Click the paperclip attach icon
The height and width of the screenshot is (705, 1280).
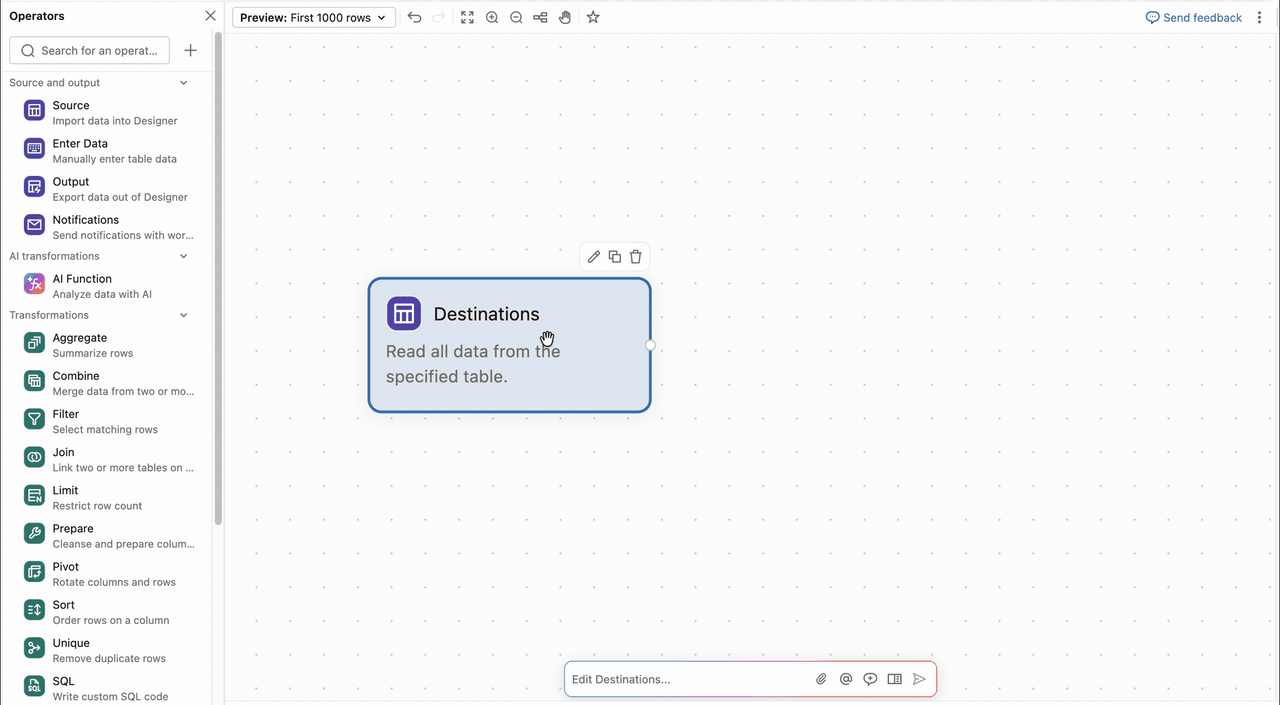pos(821,679)
